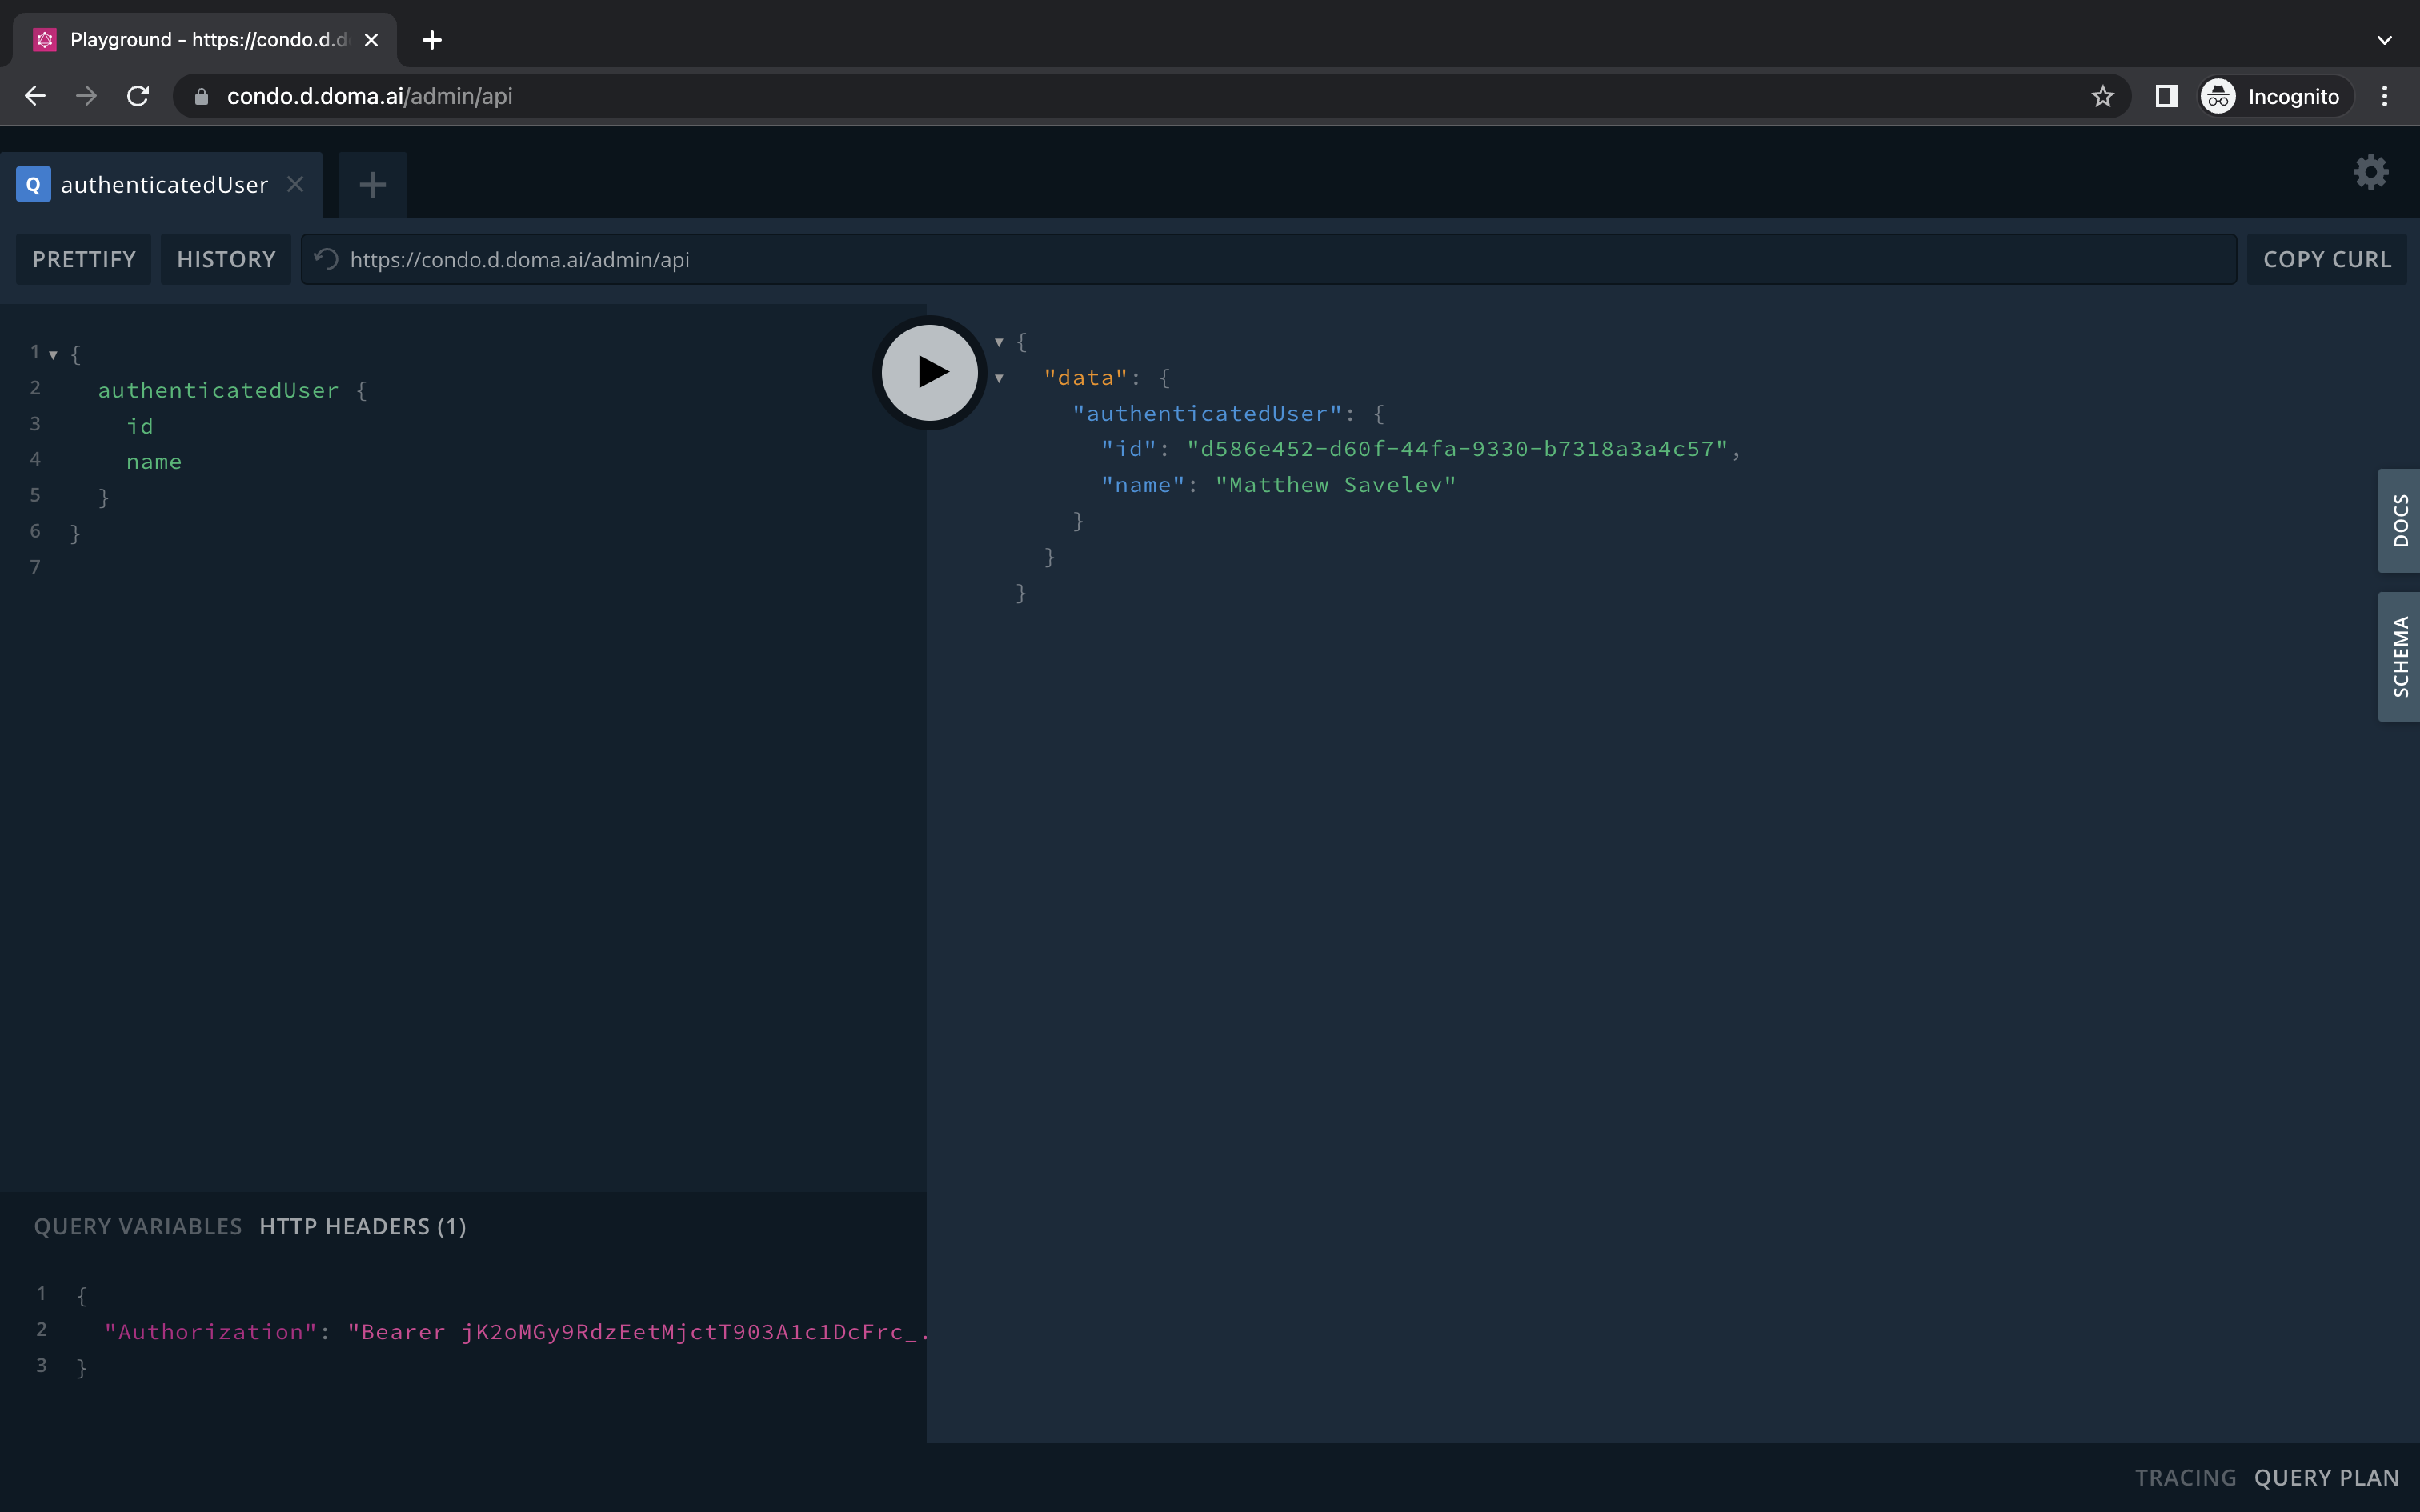Open the Chrome three-dot menu

2384,96
